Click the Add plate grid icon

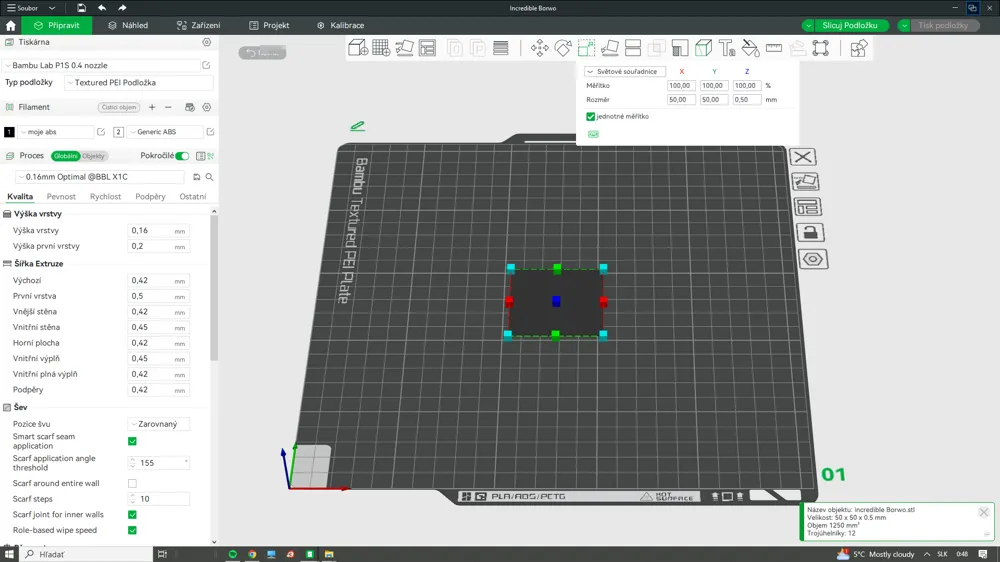point(381,48)
